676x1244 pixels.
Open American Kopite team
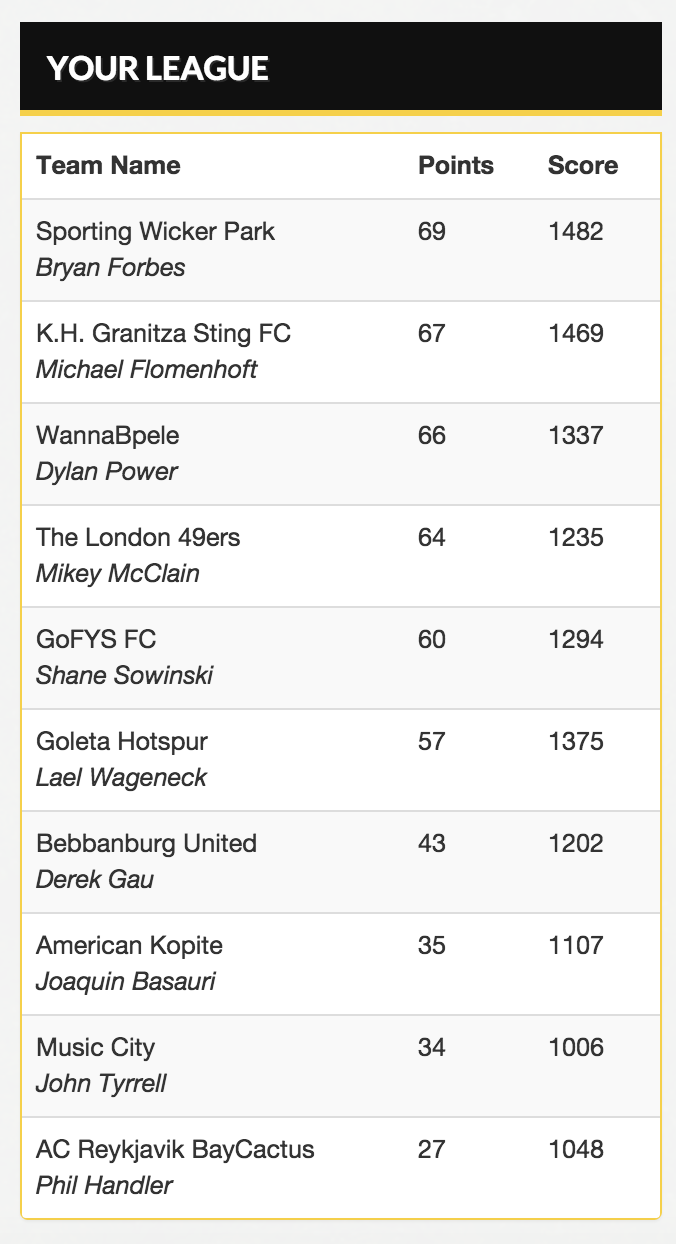(129, 945)
